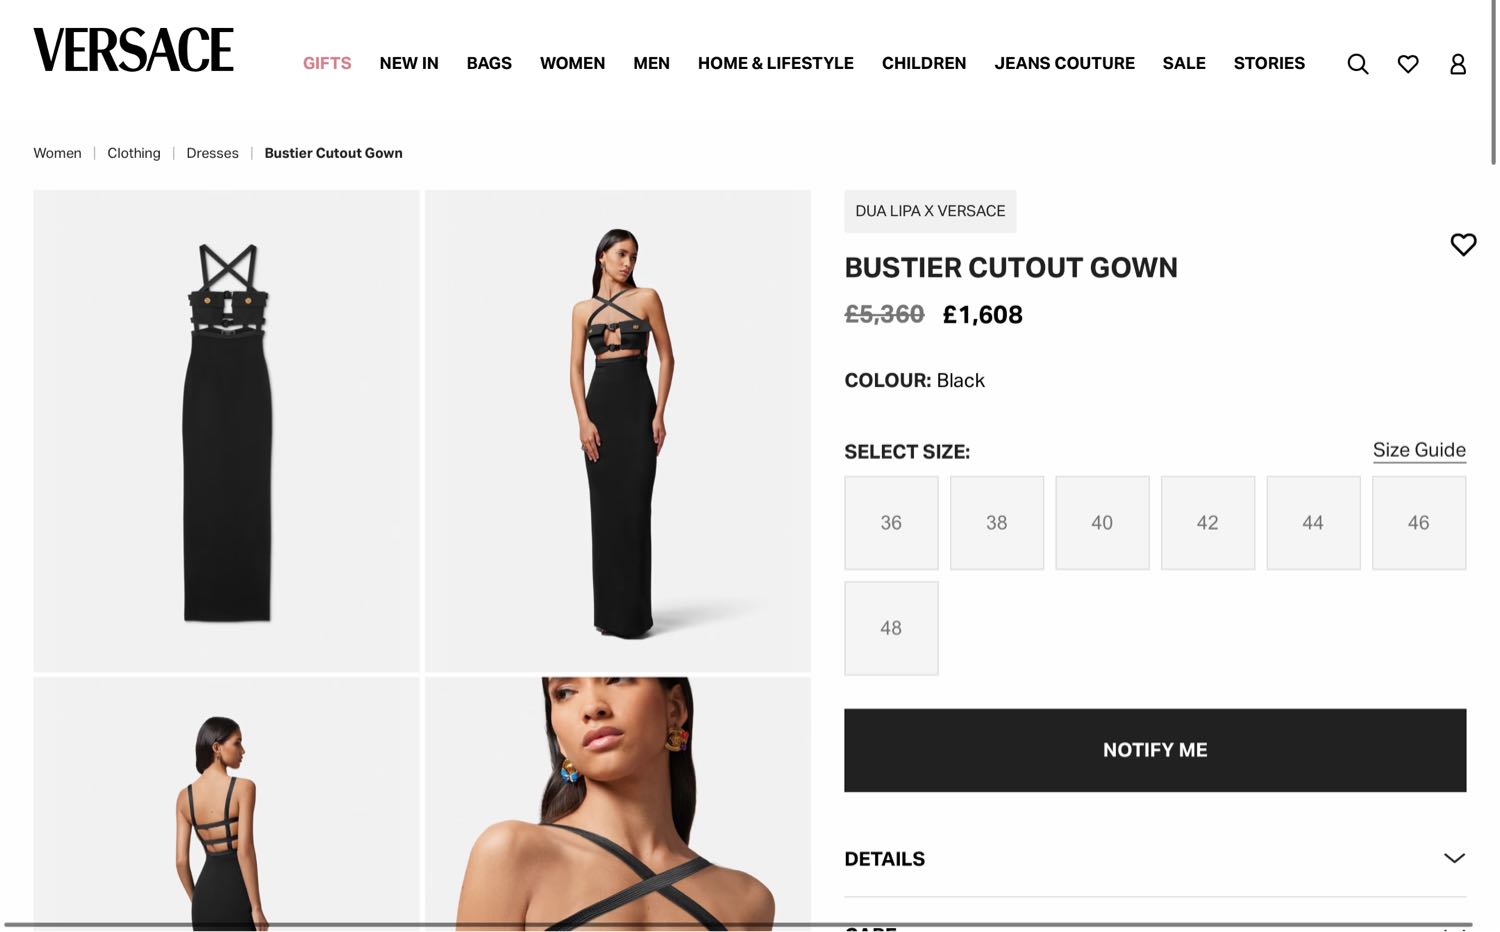
Task: Expand the Details section chevron
Action: [x=1454, y=858]
